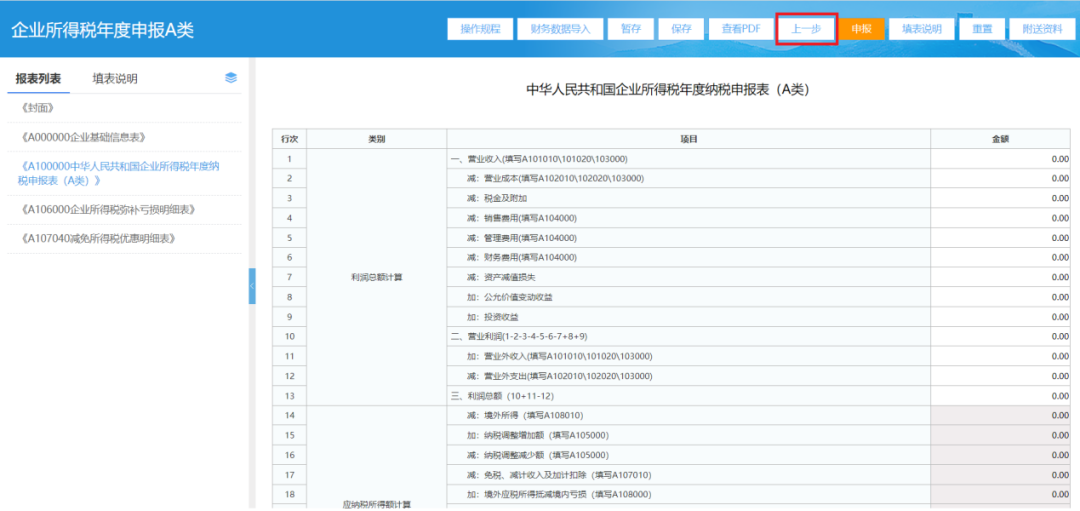Click the 纳税调整增加额 amount cell
Screen dimensions: 1080x511
(x=1001, y=436)
